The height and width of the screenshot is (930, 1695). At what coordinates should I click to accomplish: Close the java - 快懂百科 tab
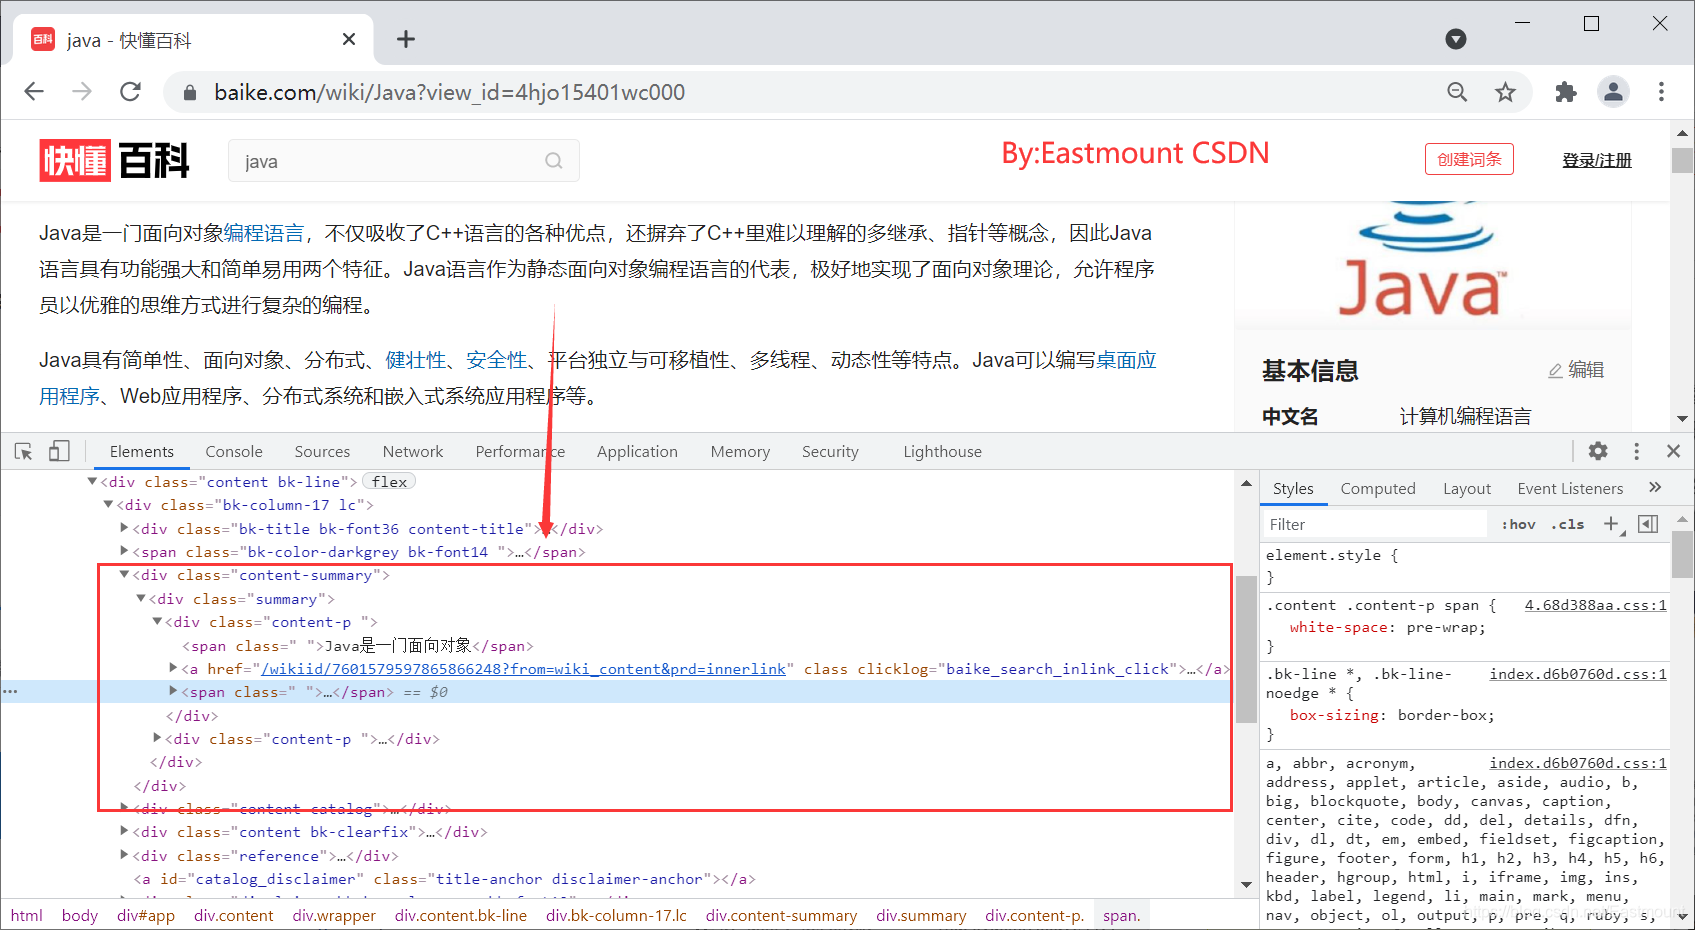pos(348,39)
